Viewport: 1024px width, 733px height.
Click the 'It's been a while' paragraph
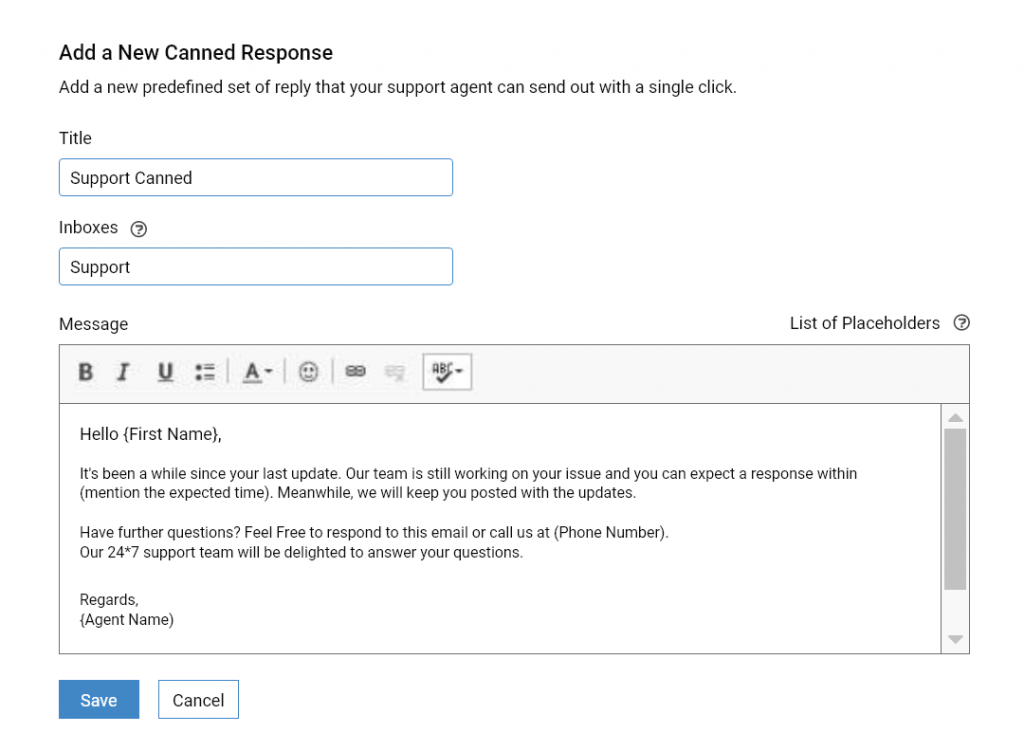[x=468, y=483]
